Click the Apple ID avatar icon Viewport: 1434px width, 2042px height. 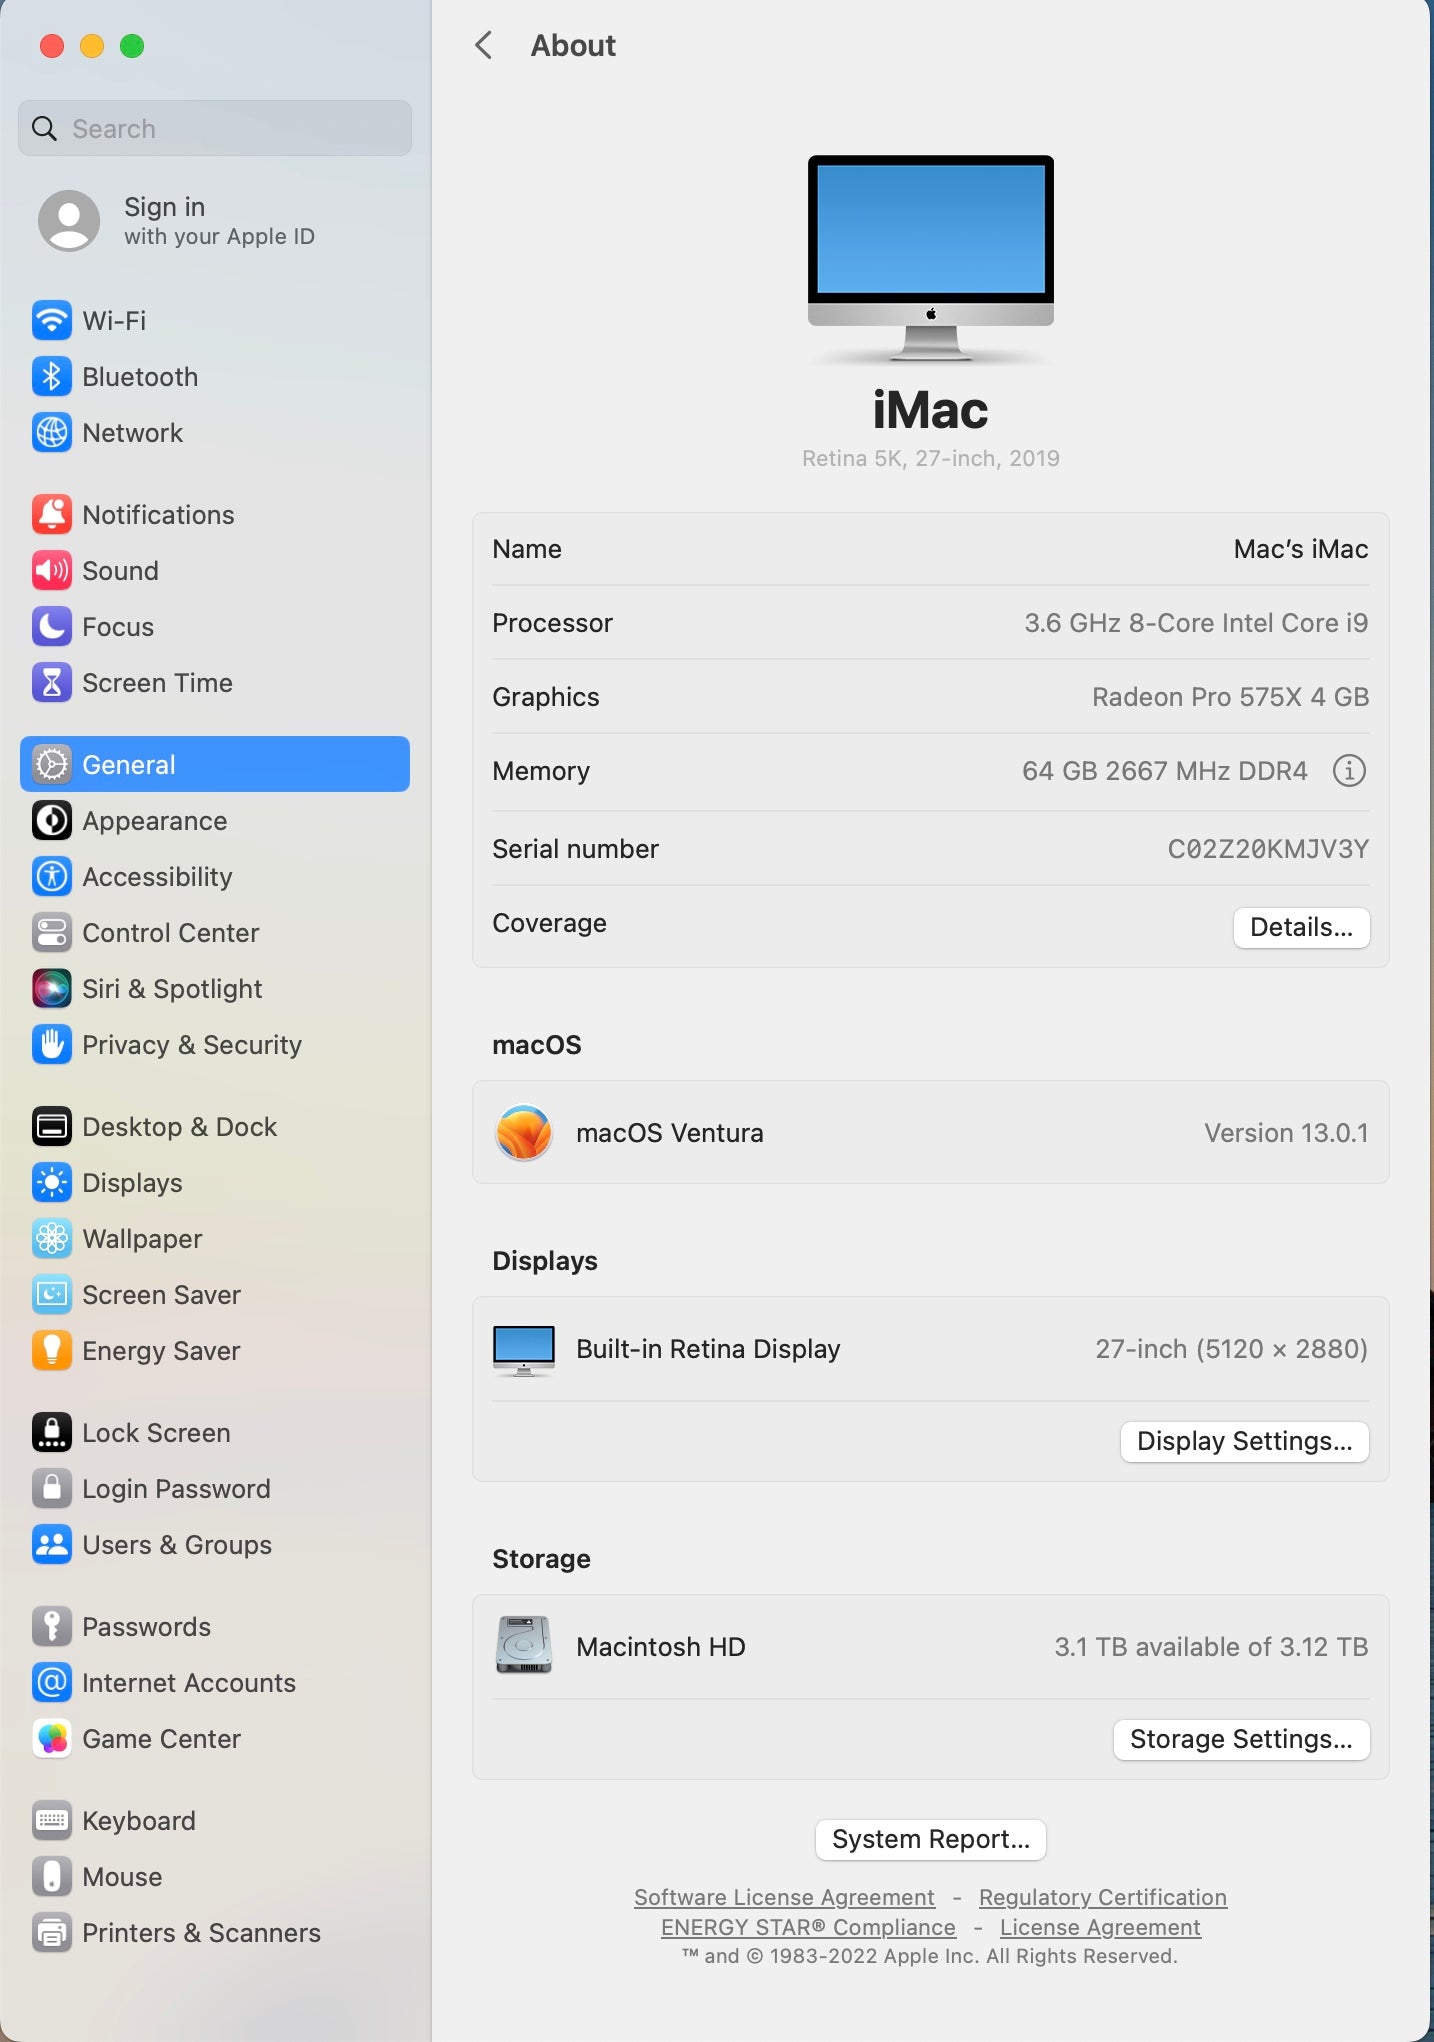tap(69, 221)
